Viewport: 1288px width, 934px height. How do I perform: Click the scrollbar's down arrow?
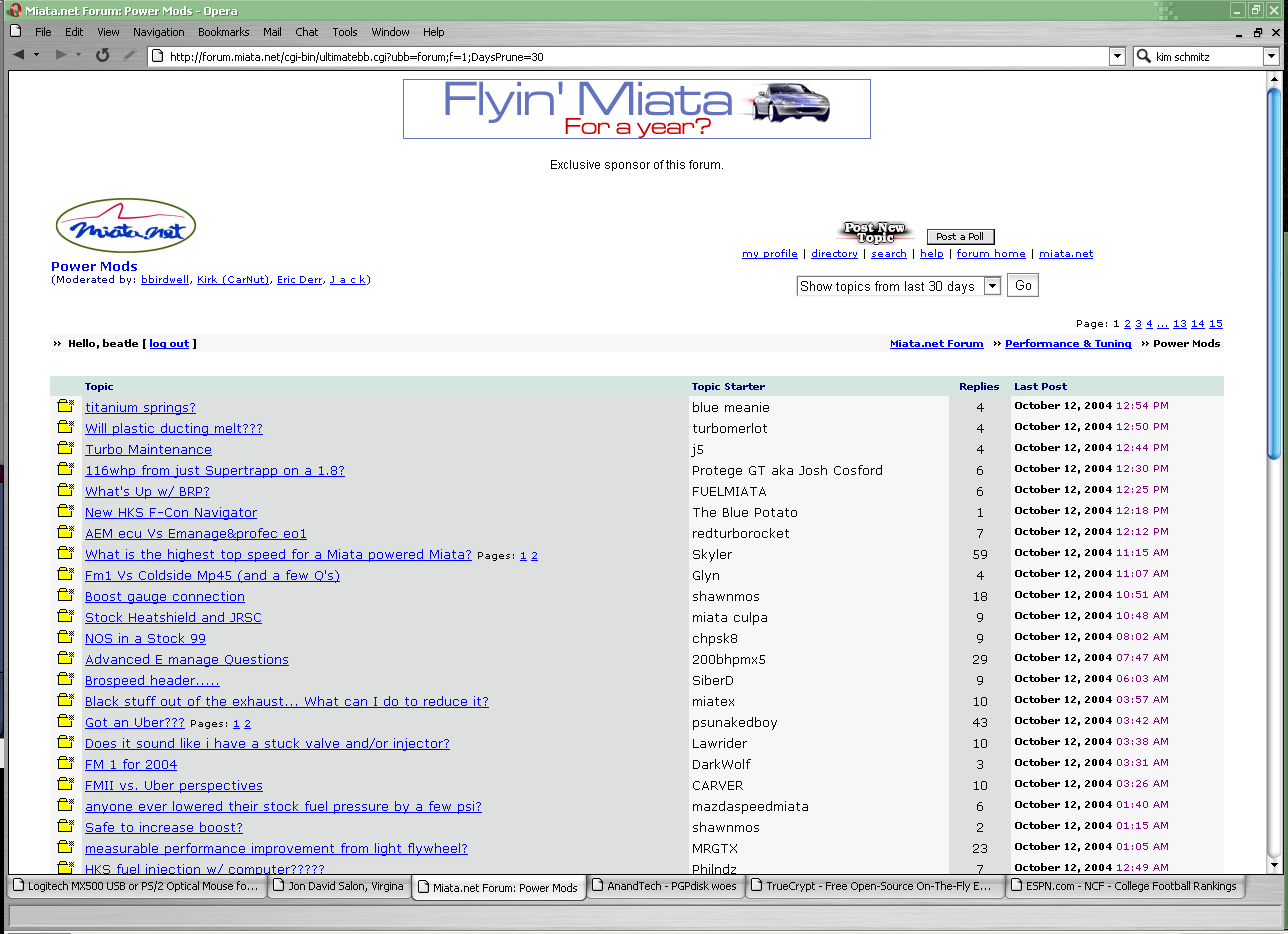pyautogui.click(x=1273, y=865)
